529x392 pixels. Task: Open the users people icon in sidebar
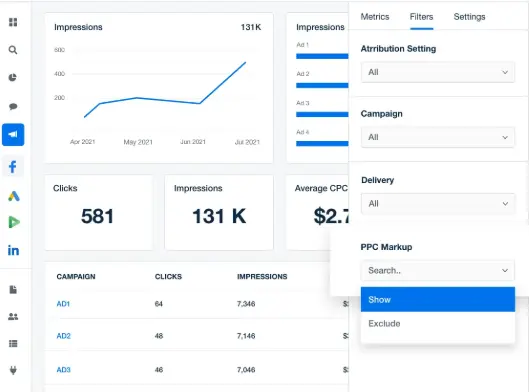coord(13,316)
